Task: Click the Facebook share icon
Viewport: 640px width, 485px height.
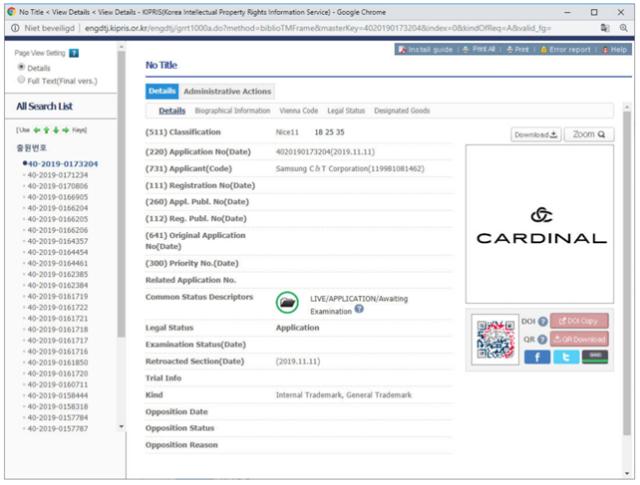Action: 537,357
